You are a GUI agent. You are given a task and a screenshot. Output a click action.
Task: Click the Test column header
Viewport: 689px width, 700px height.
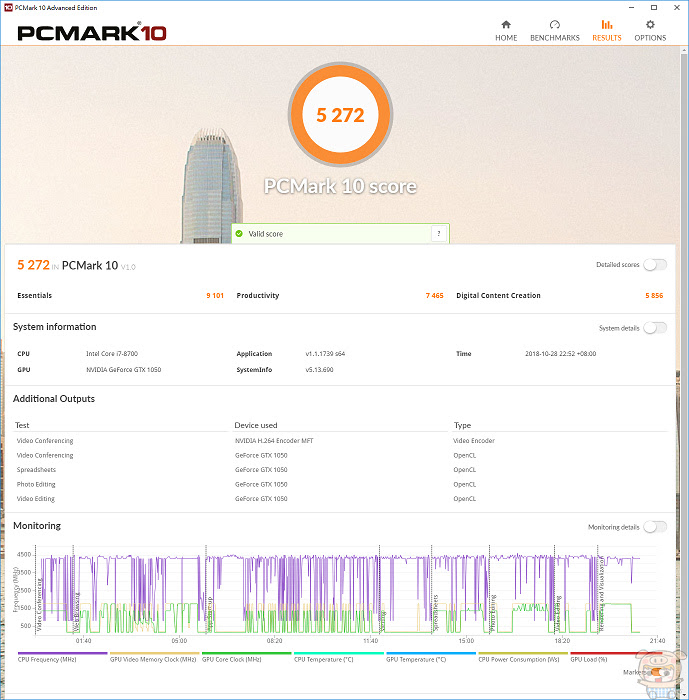coord(22,425)
